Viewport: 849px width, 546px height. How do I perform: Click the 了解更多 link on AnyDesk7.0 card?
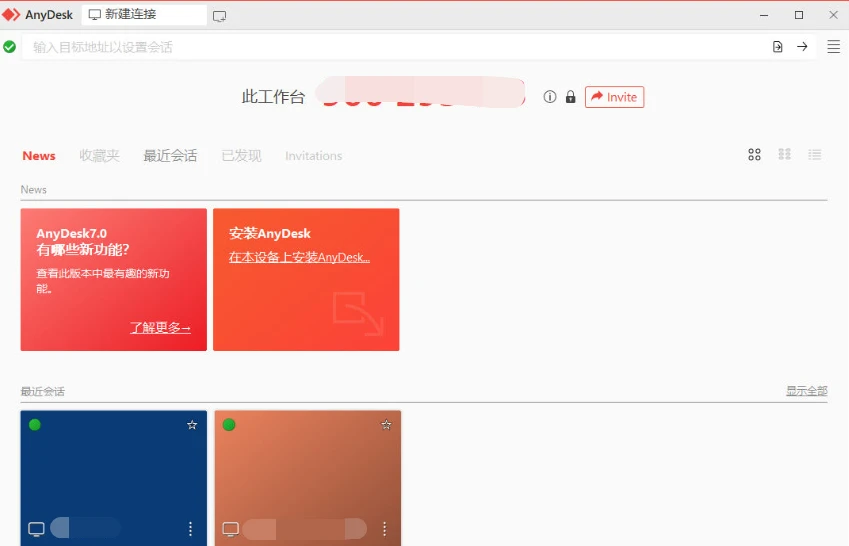coord(160,328)
